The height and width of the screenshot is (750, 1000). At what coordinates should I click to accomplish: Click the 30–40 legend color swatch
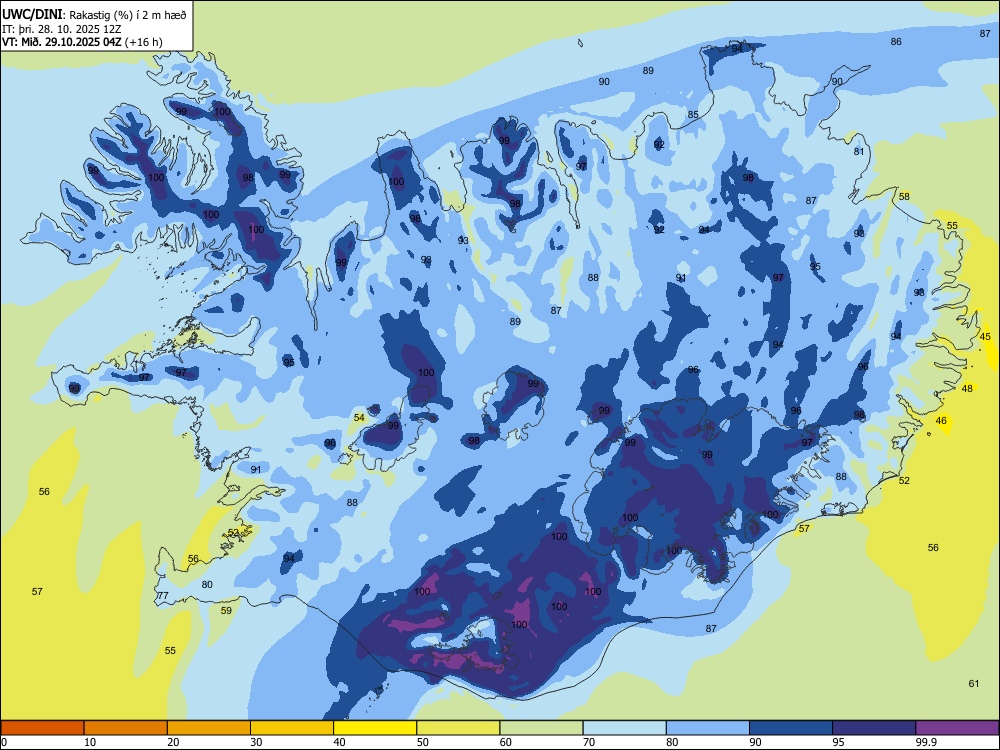click(292, 728)
